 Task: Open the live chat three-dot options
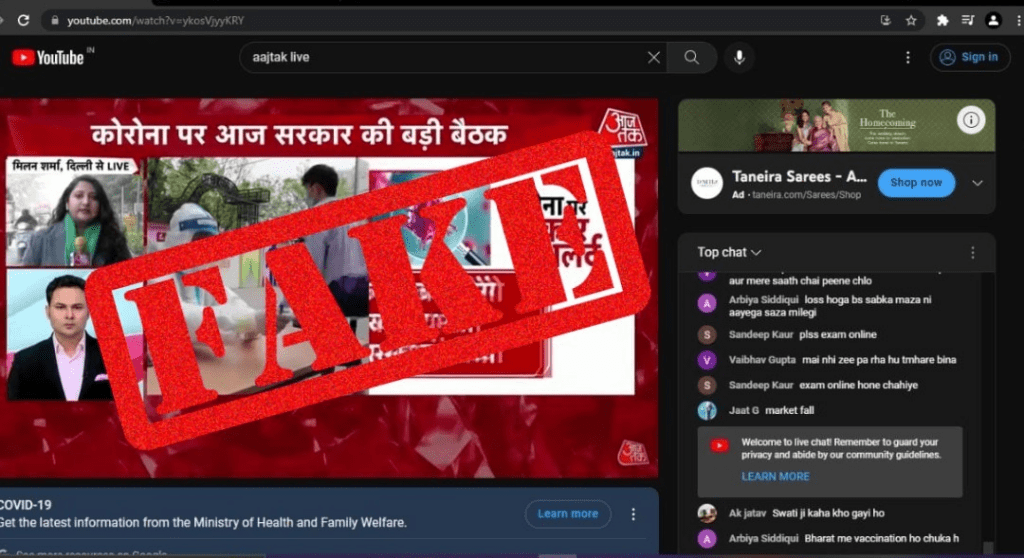pos(972,253)
